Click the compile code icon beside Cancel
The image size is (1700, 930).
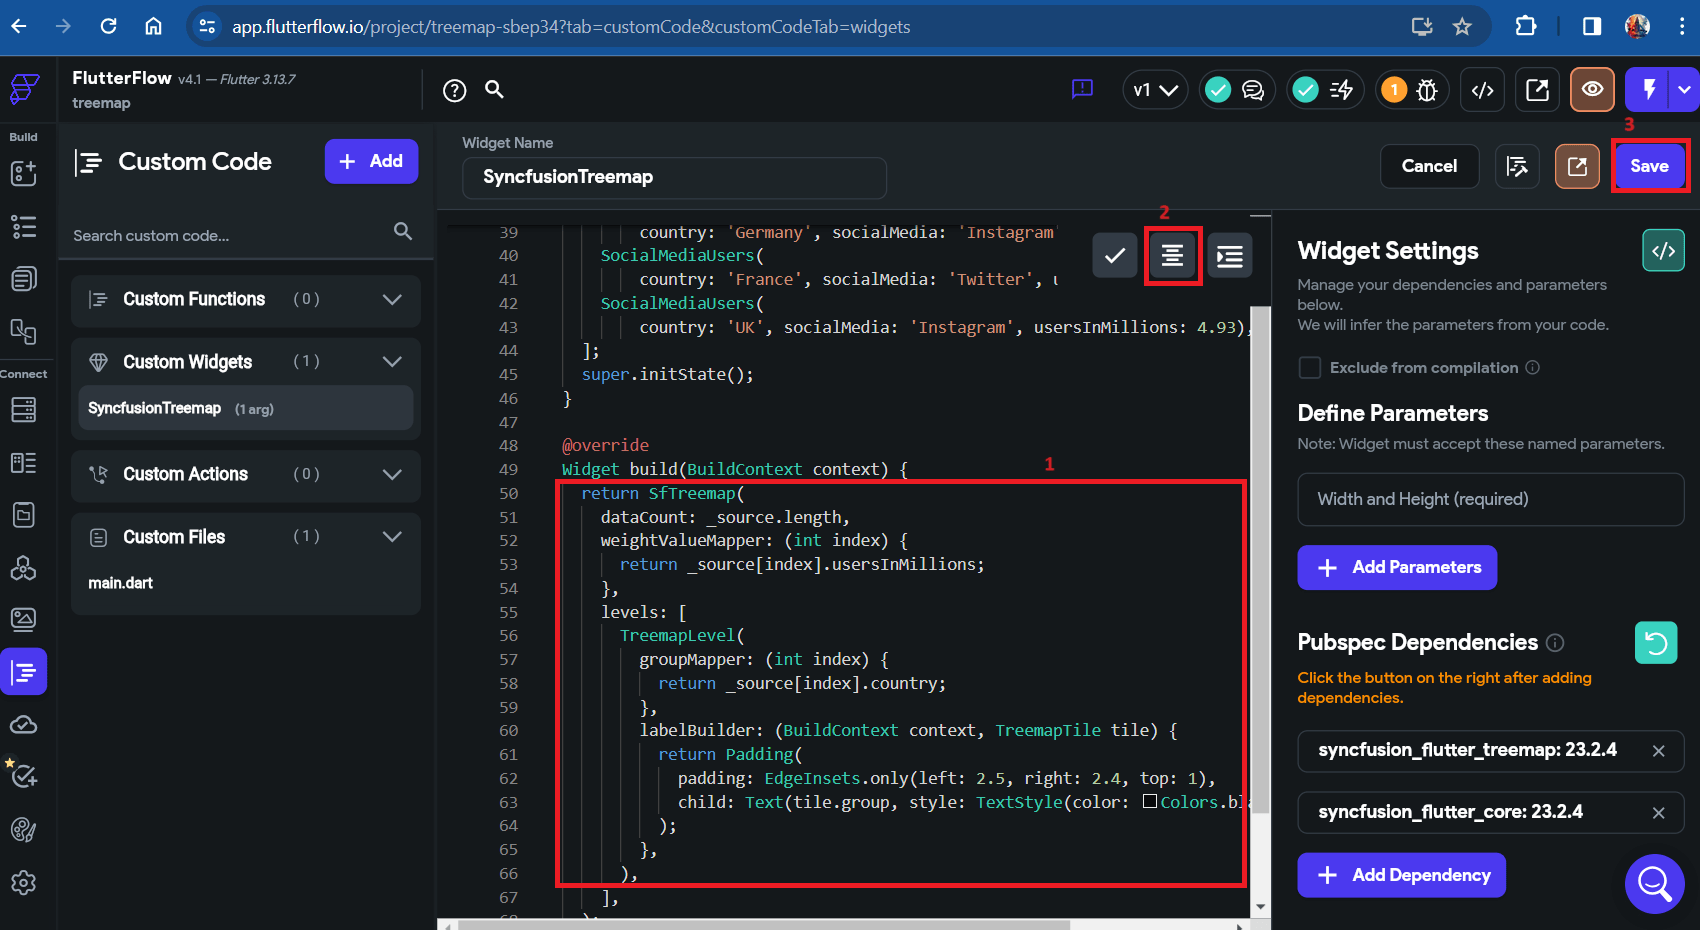1517,166
